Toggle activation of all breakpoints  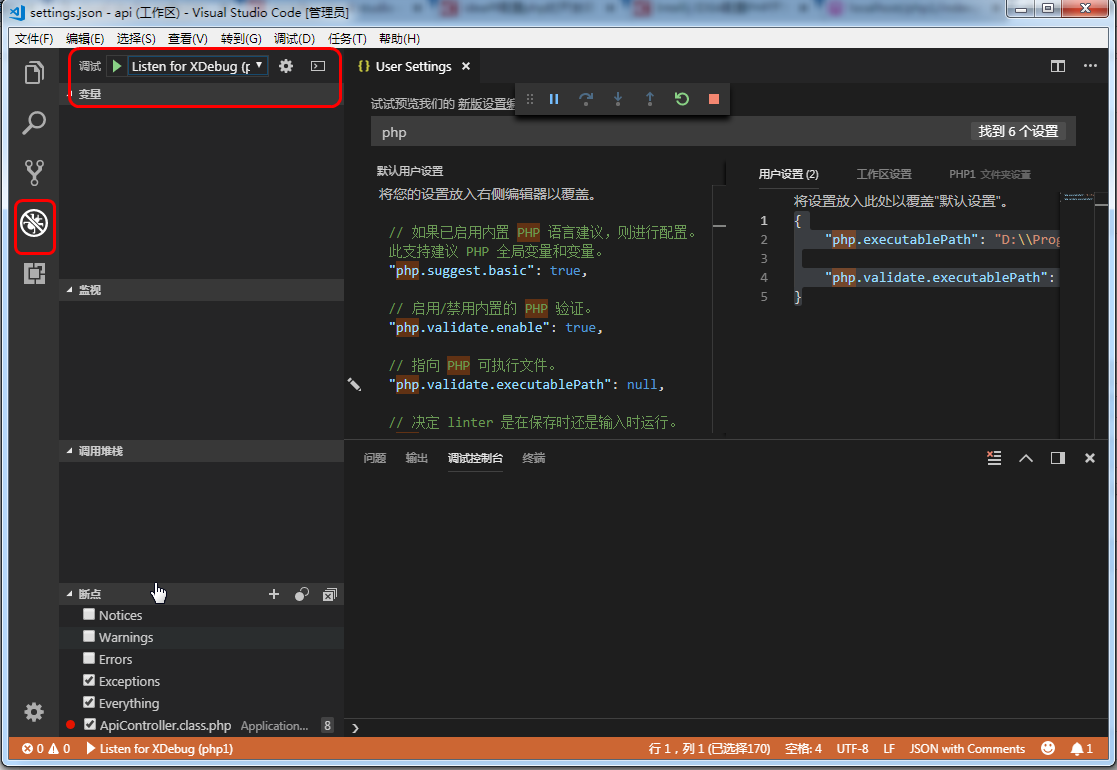302,594
